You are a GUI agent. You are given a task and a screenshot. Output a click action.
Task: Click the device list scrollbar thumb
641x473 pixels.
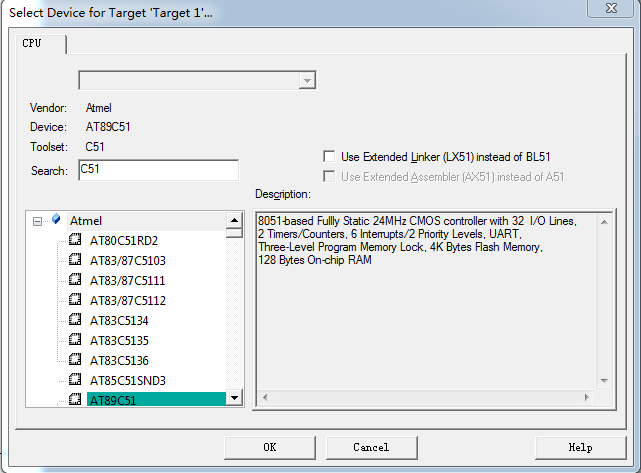(x=234, y=233)
